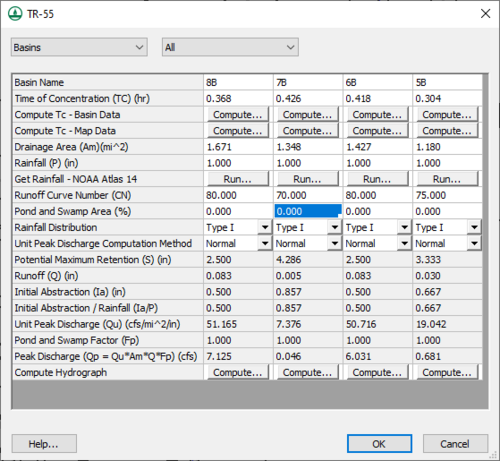Screen dimensions: 500x461
Task: Select the Drainage Area cell for 6B
Action: [377, 147]
